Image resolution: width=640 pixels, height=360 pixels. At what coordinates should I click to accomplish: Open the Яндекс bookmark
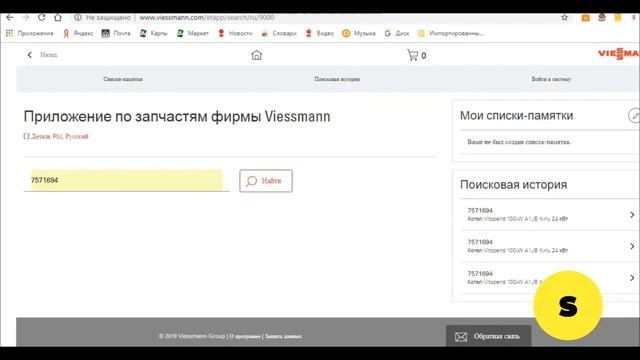[78, 33]
